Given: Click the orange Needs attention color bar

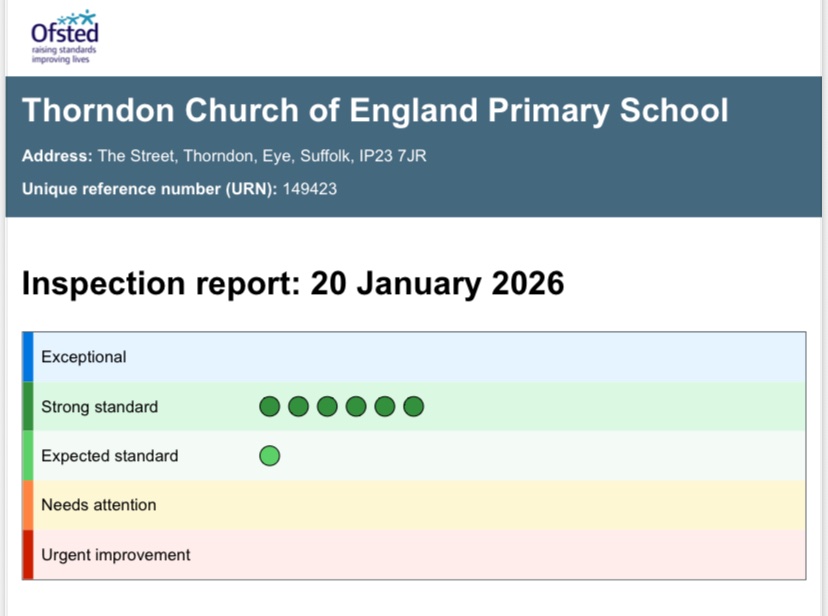Looking at the screenshot, I should point(28,505).
